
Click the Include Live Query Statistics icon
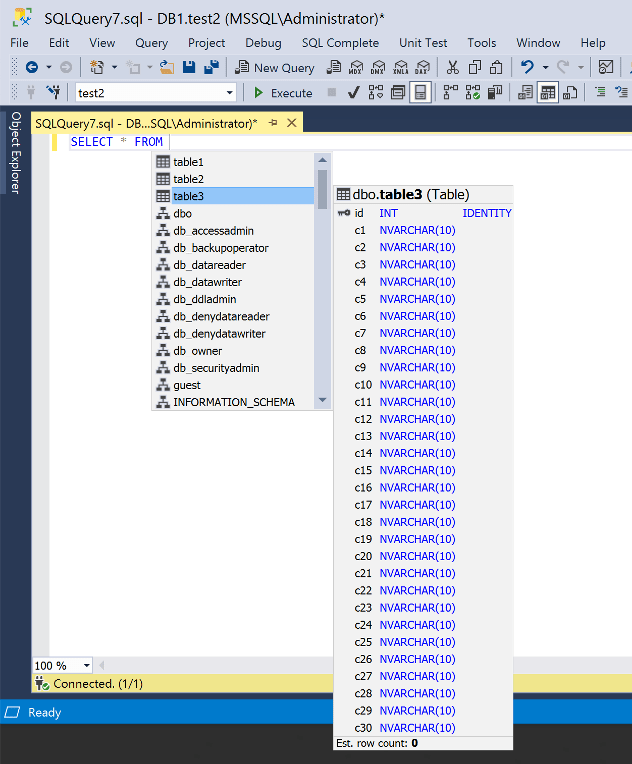pos(473,92)
